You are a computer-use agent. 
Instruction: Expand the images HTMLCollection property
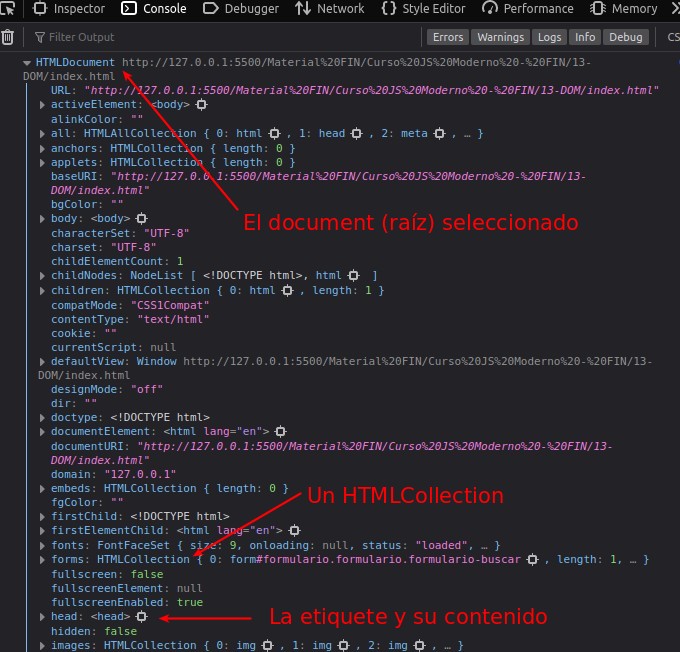42,645
